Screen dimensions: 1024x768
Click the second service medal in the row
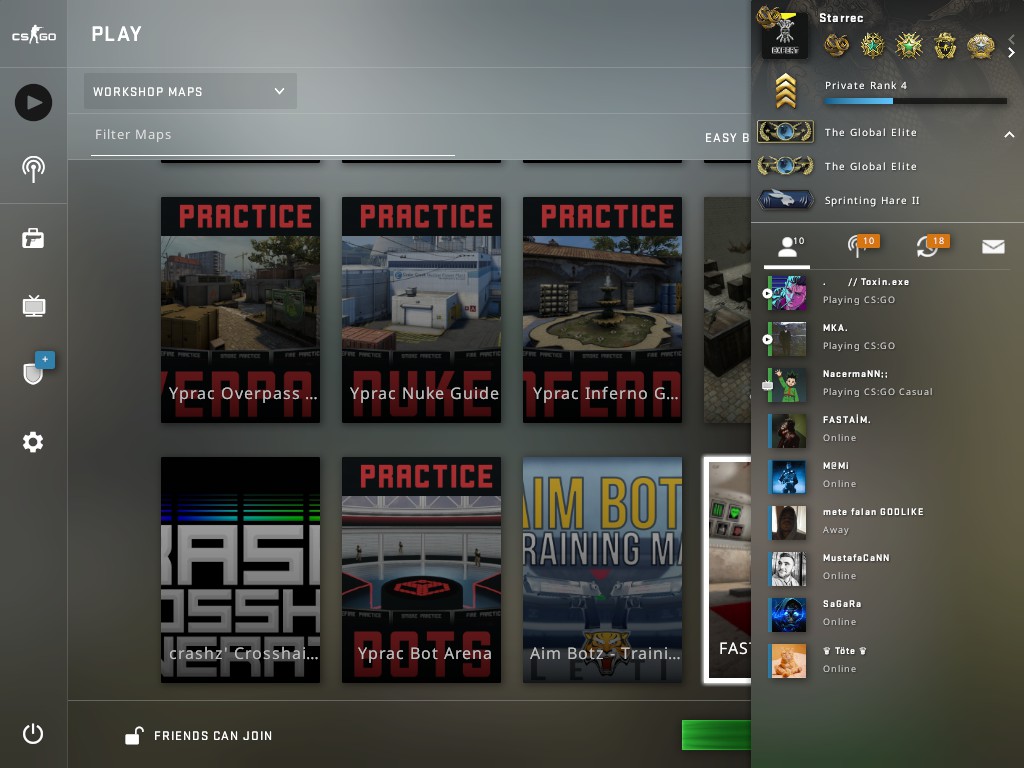[872, 45]
